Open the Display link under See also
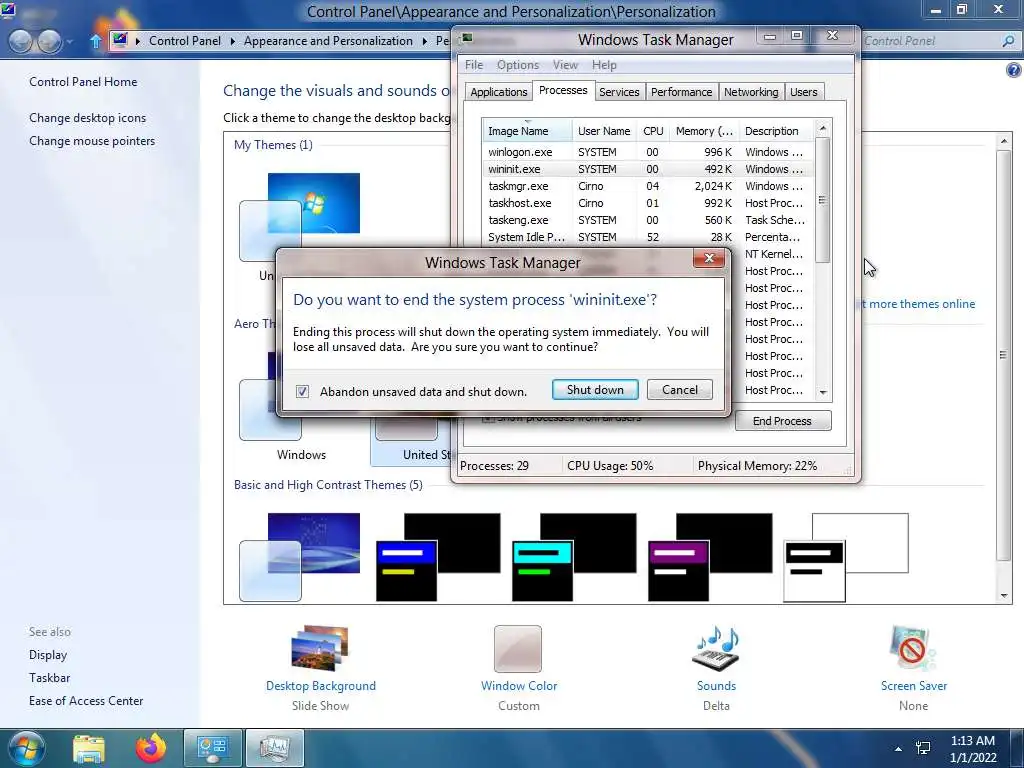The image size is (1024, 768). 48,654
